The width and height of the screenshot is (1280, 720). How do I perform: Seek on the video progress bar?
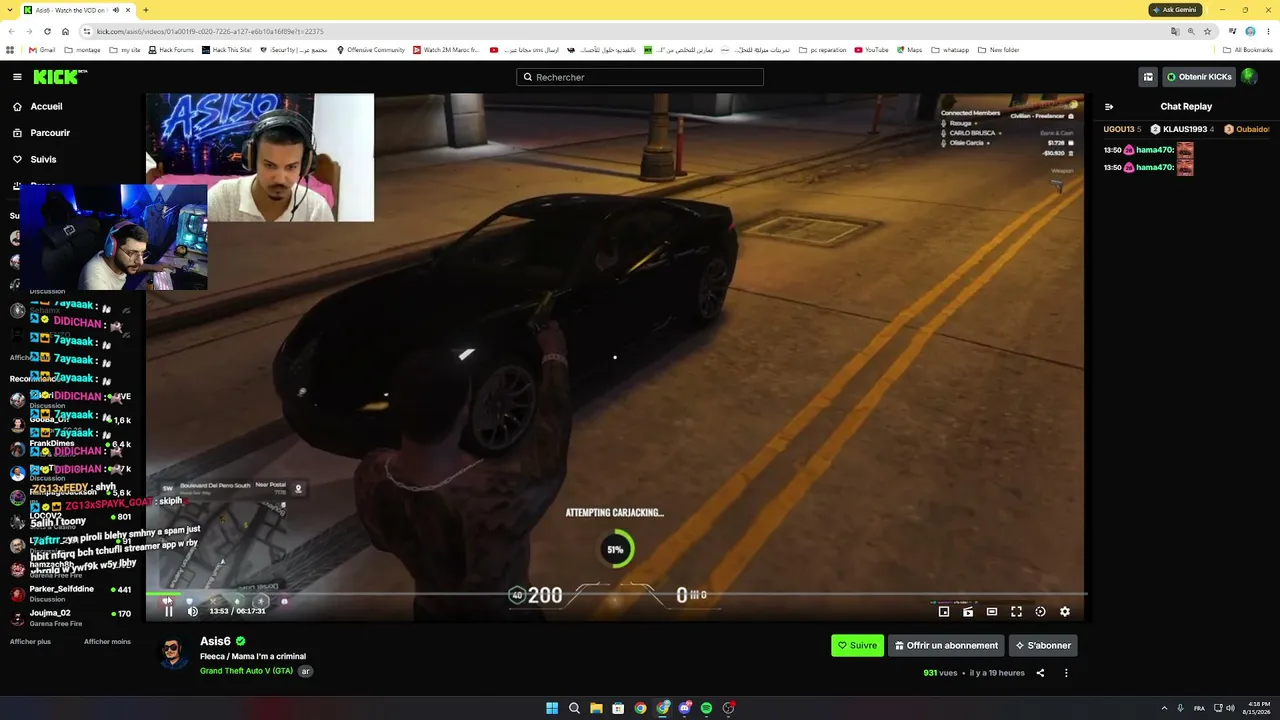click(615, 594)
